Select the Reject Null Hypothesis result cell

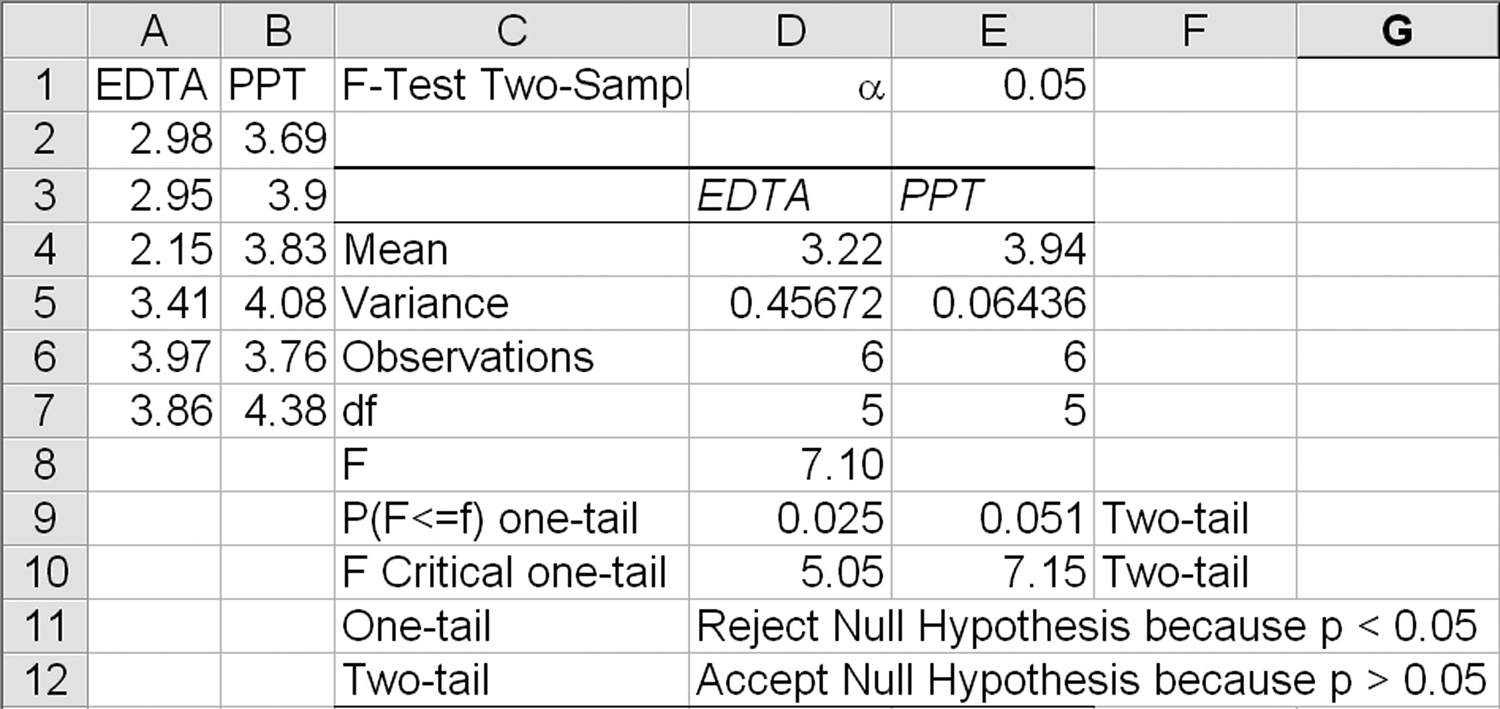click(1086, 626)
